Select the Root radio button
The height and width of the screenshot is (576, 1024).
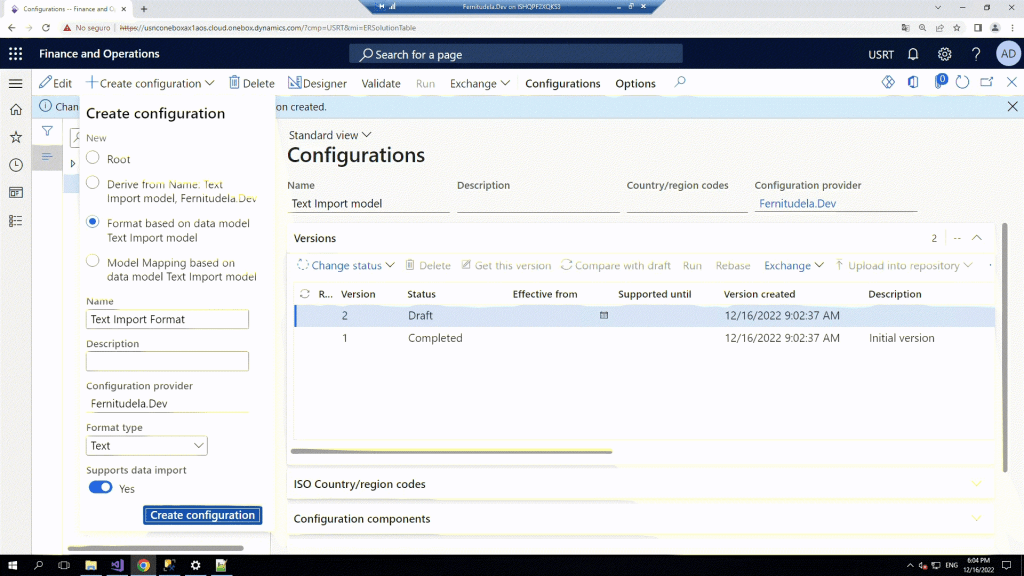(x=93, y=158)
